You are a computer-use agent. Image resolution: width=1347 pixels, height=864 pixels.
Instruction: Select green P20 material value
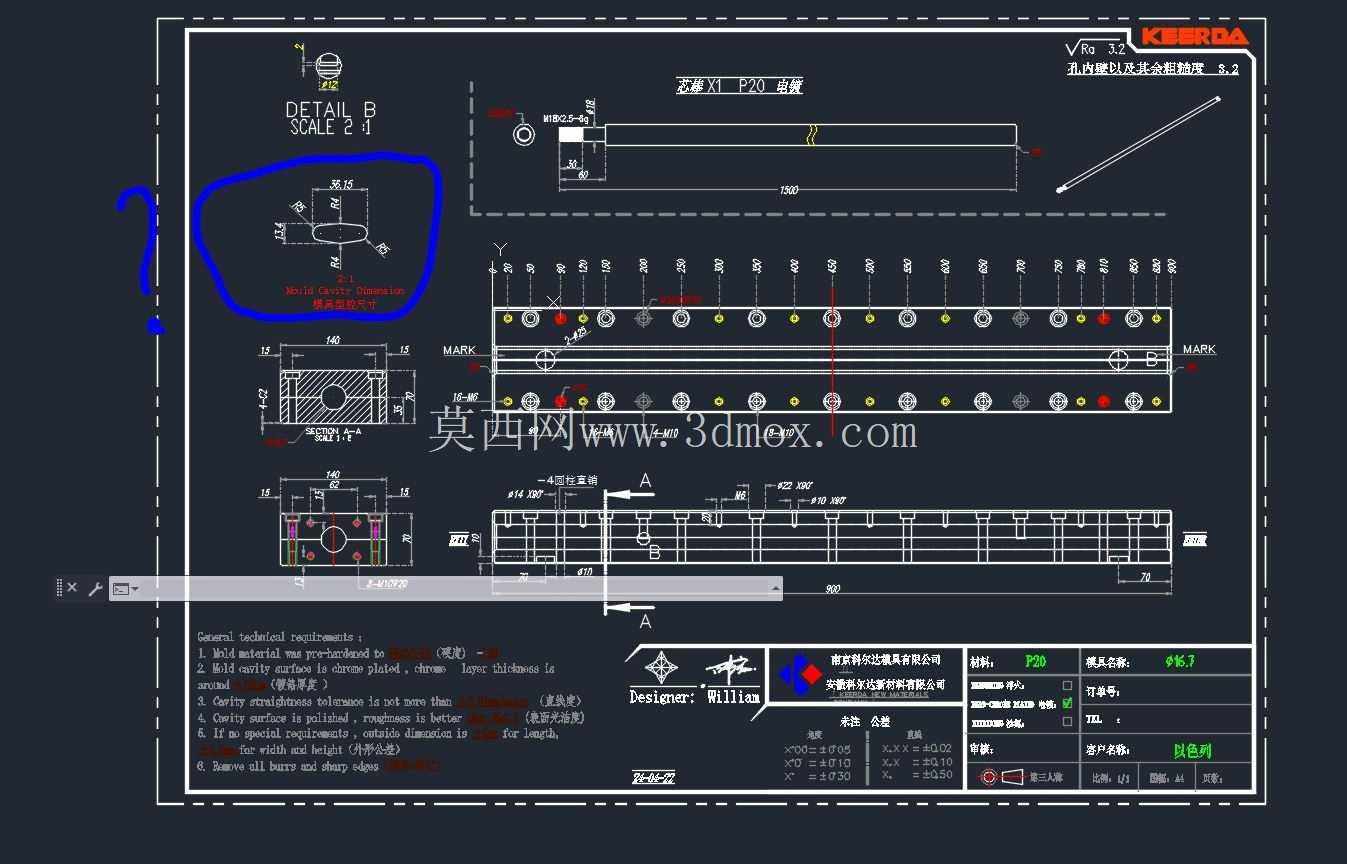coord(1035,662)
